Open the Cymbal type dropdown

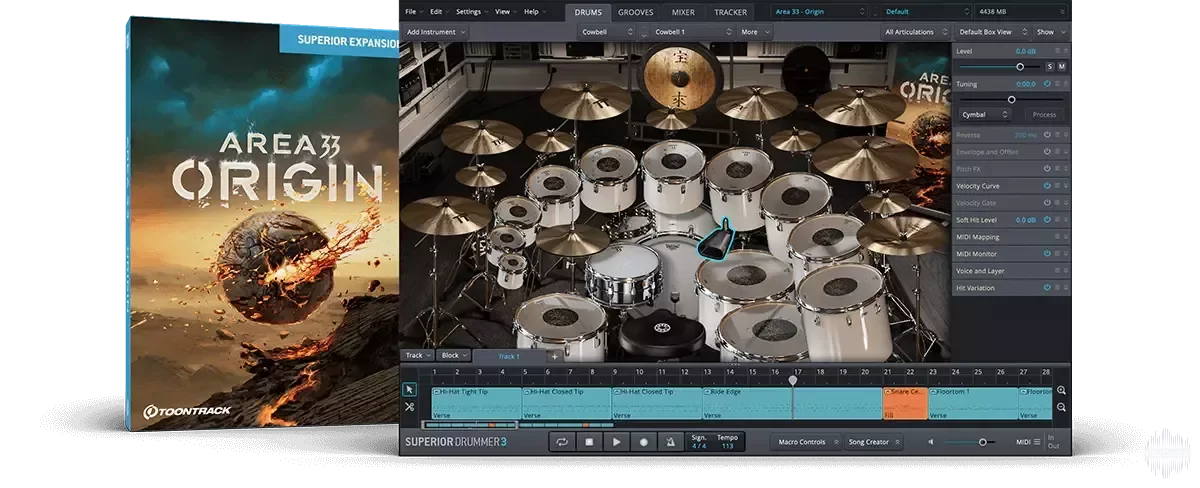click(x=985, y=115)
